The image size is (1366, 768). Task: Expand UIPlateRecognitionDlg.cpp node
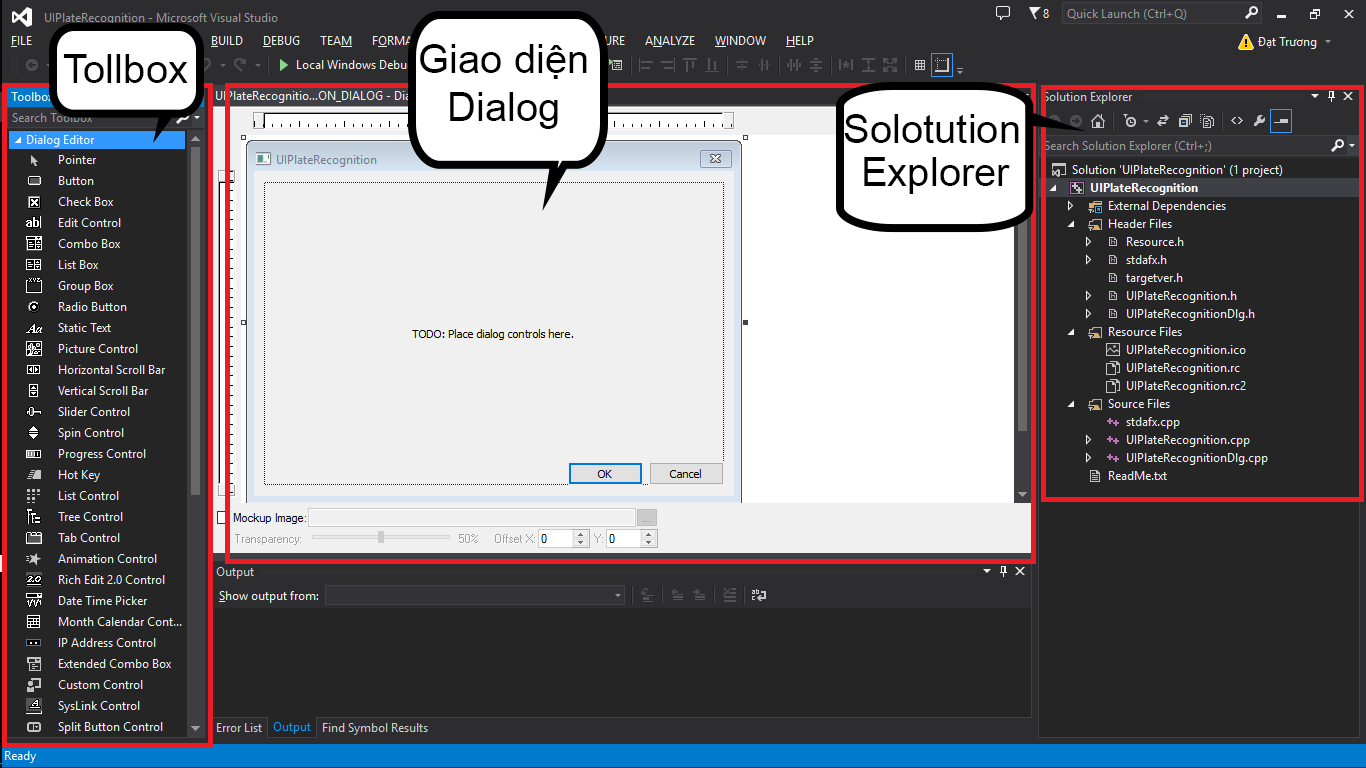[x=1088, y=458]
